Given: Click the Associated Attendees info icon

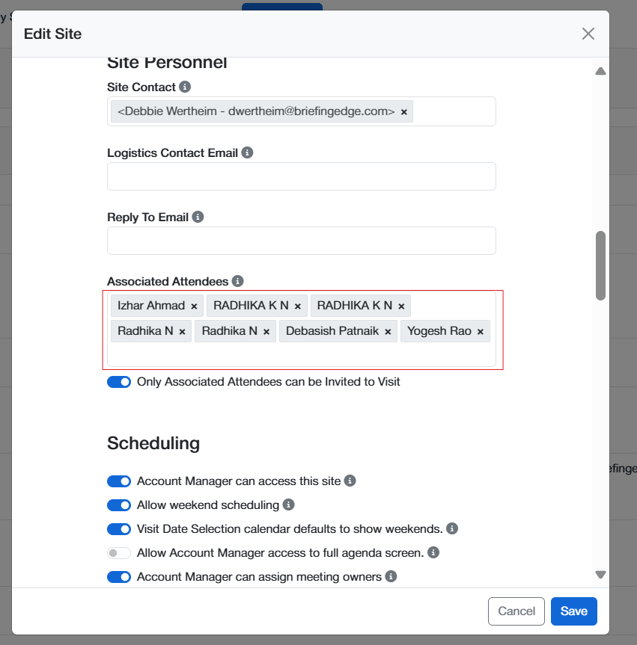Looking at the screenshot, I should pos(238,282).
